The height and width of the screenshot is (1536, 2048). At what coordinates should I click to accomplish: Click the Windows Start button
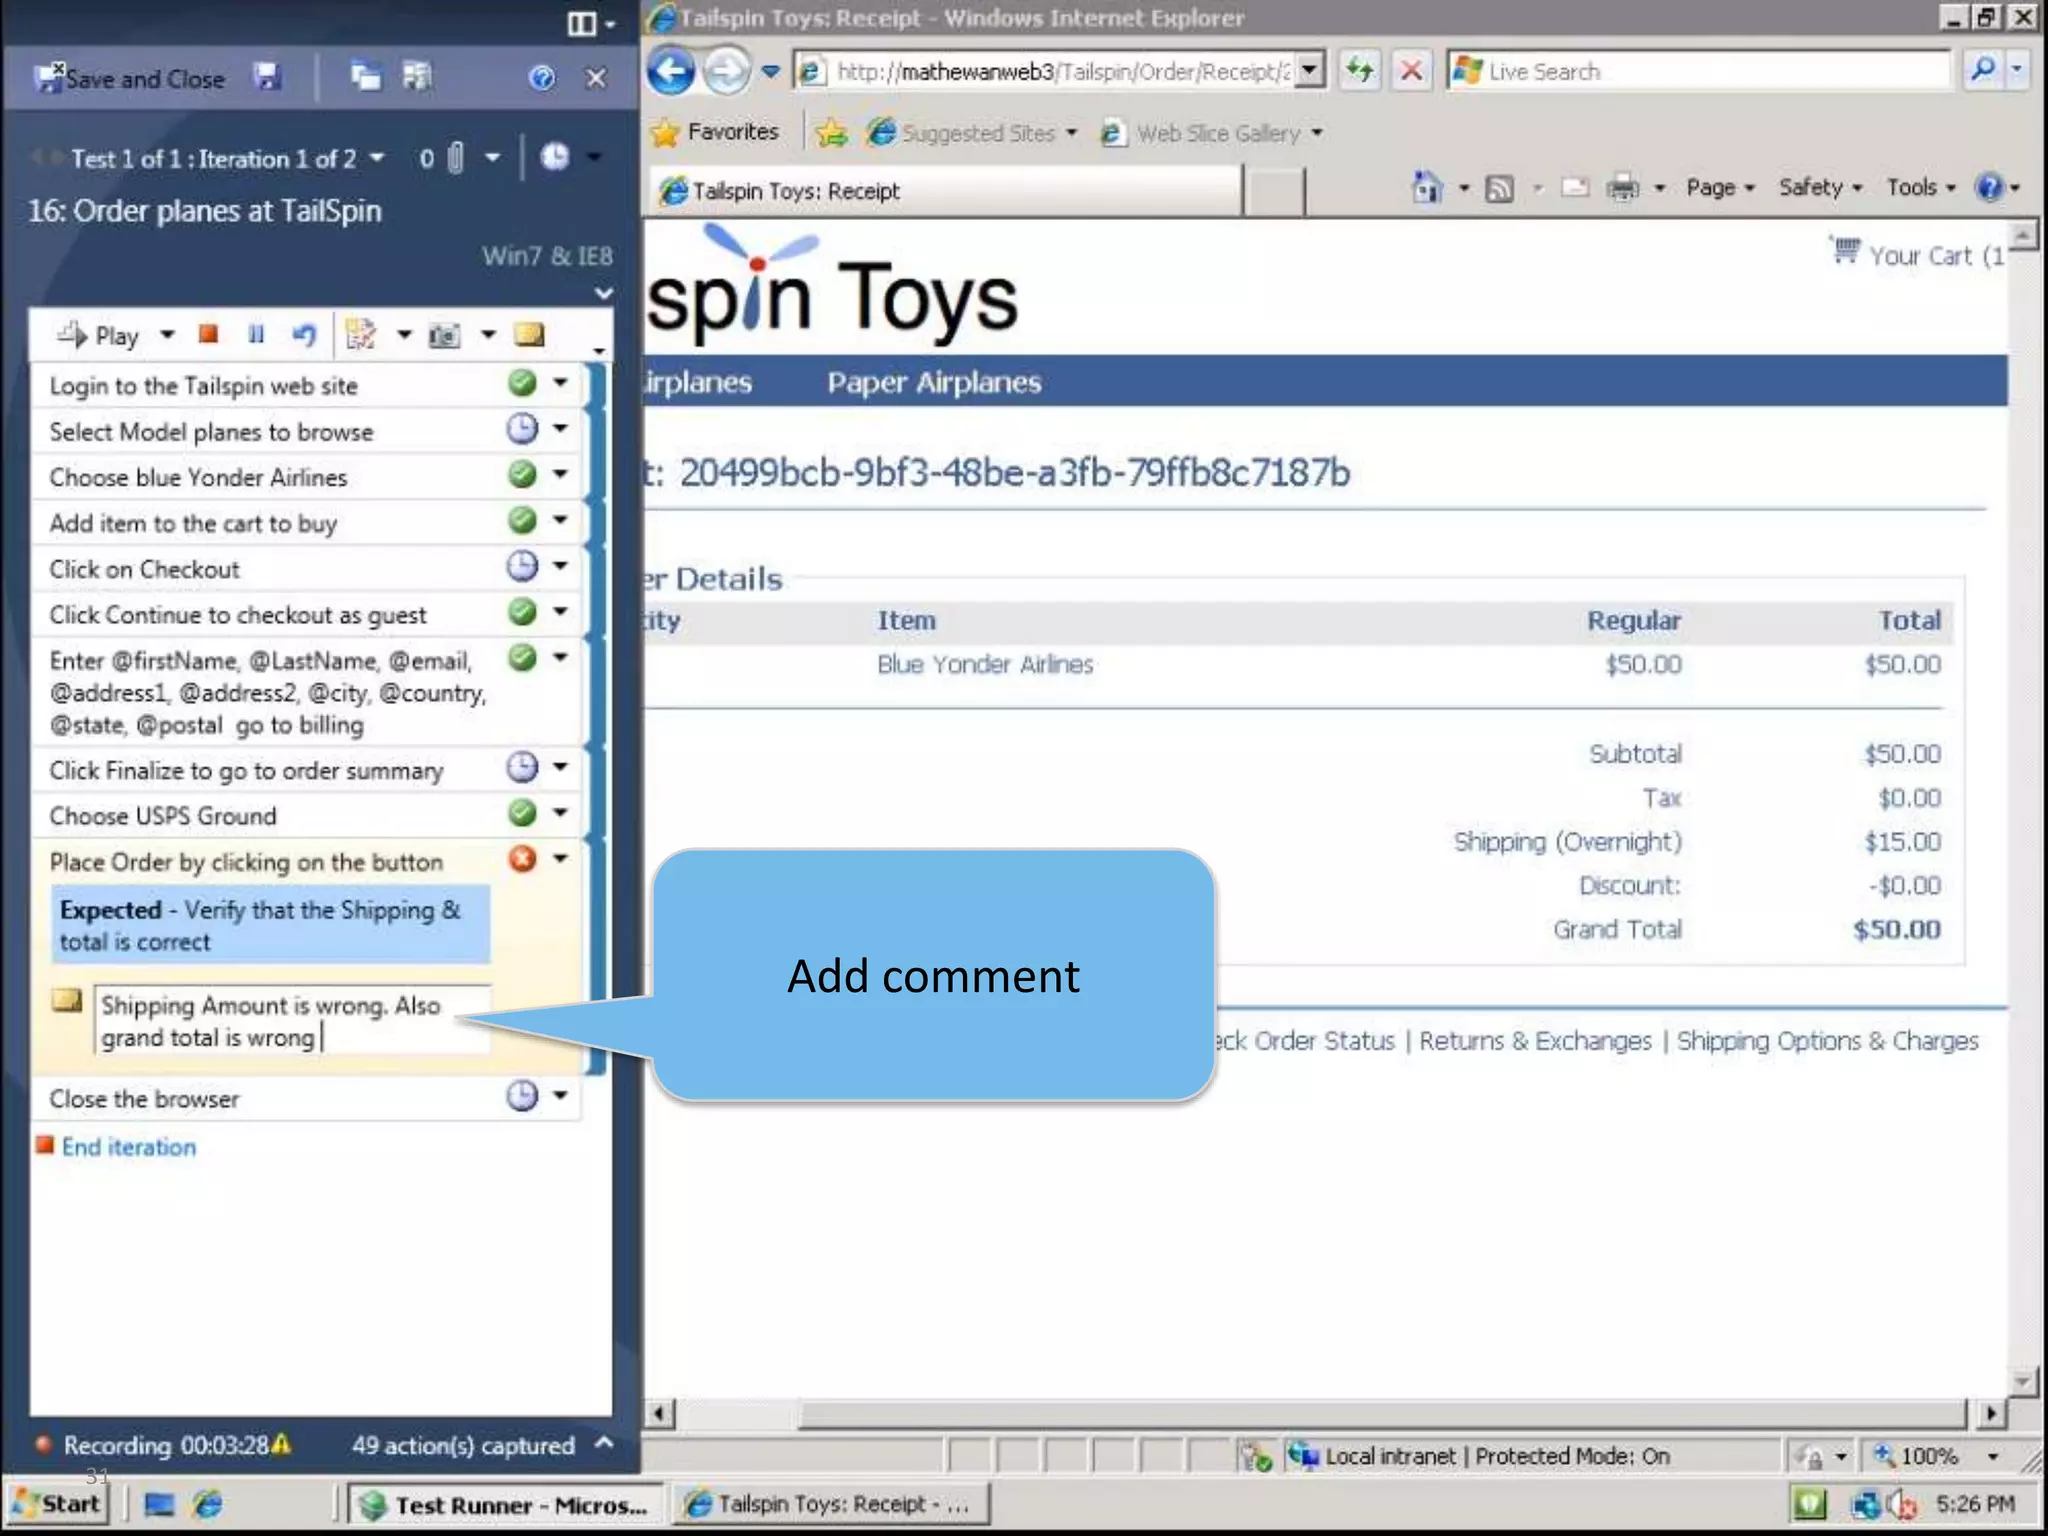pos(56,1503)
